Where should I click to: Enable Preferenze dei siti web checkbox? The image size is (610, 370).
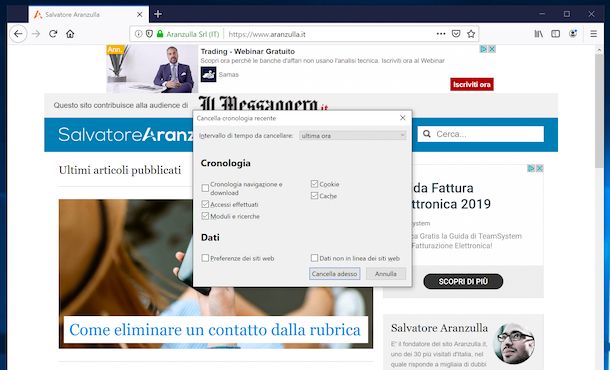205,258
